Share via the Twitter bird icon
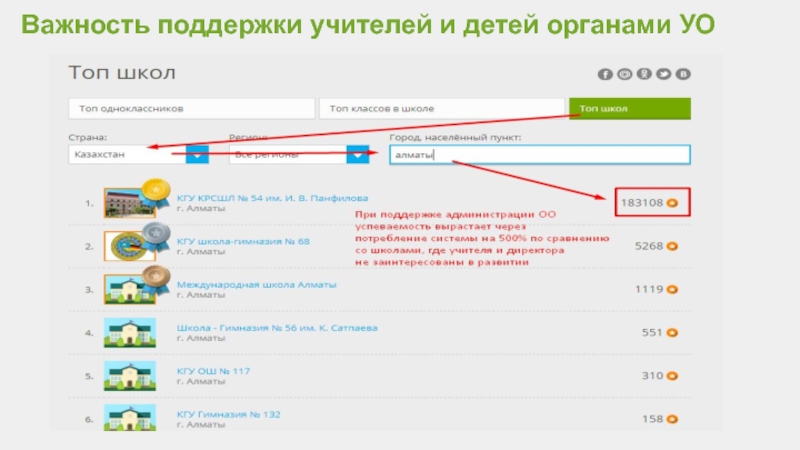 tap(663, 74)
